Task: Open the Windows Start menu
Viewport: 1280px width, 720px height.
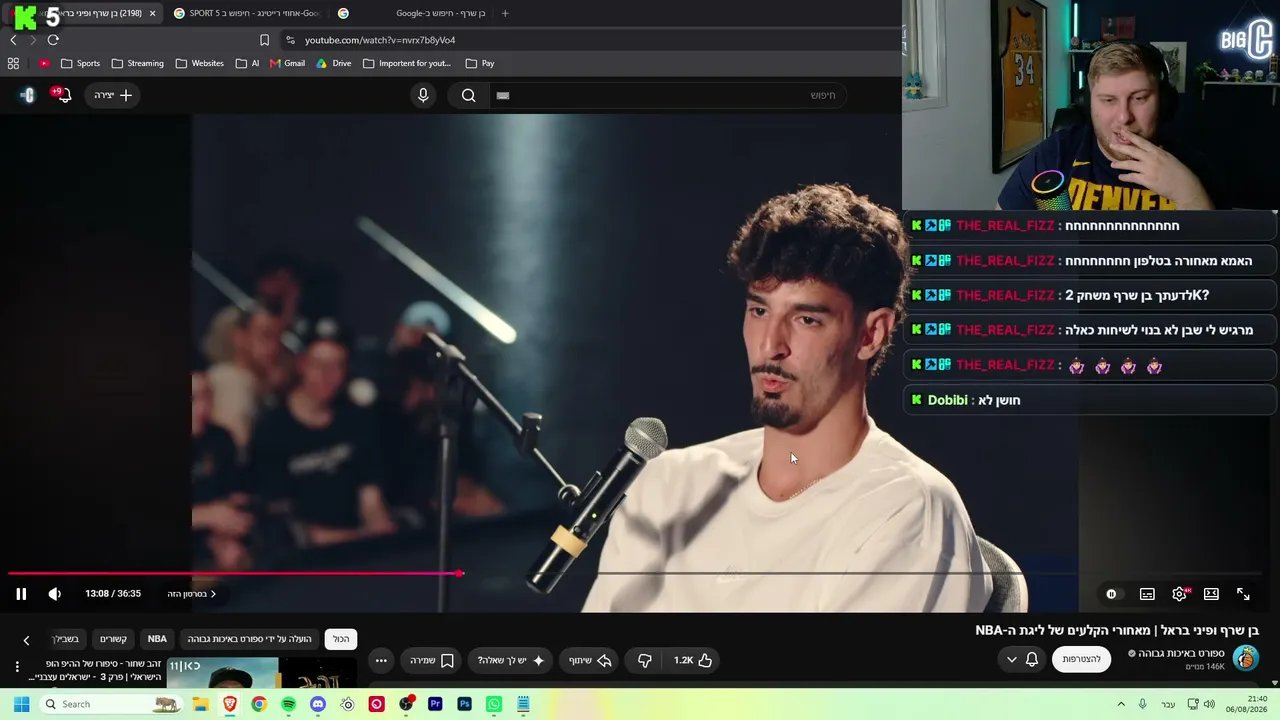Action: tap(21, 704)
